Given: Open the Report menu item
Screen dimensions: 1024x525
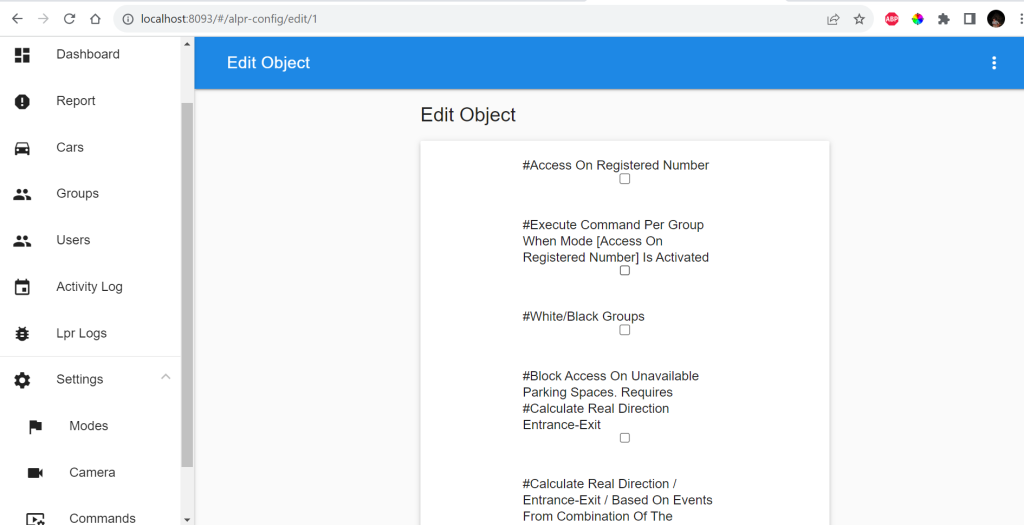Looking at the screenshot, I should 90,101.
